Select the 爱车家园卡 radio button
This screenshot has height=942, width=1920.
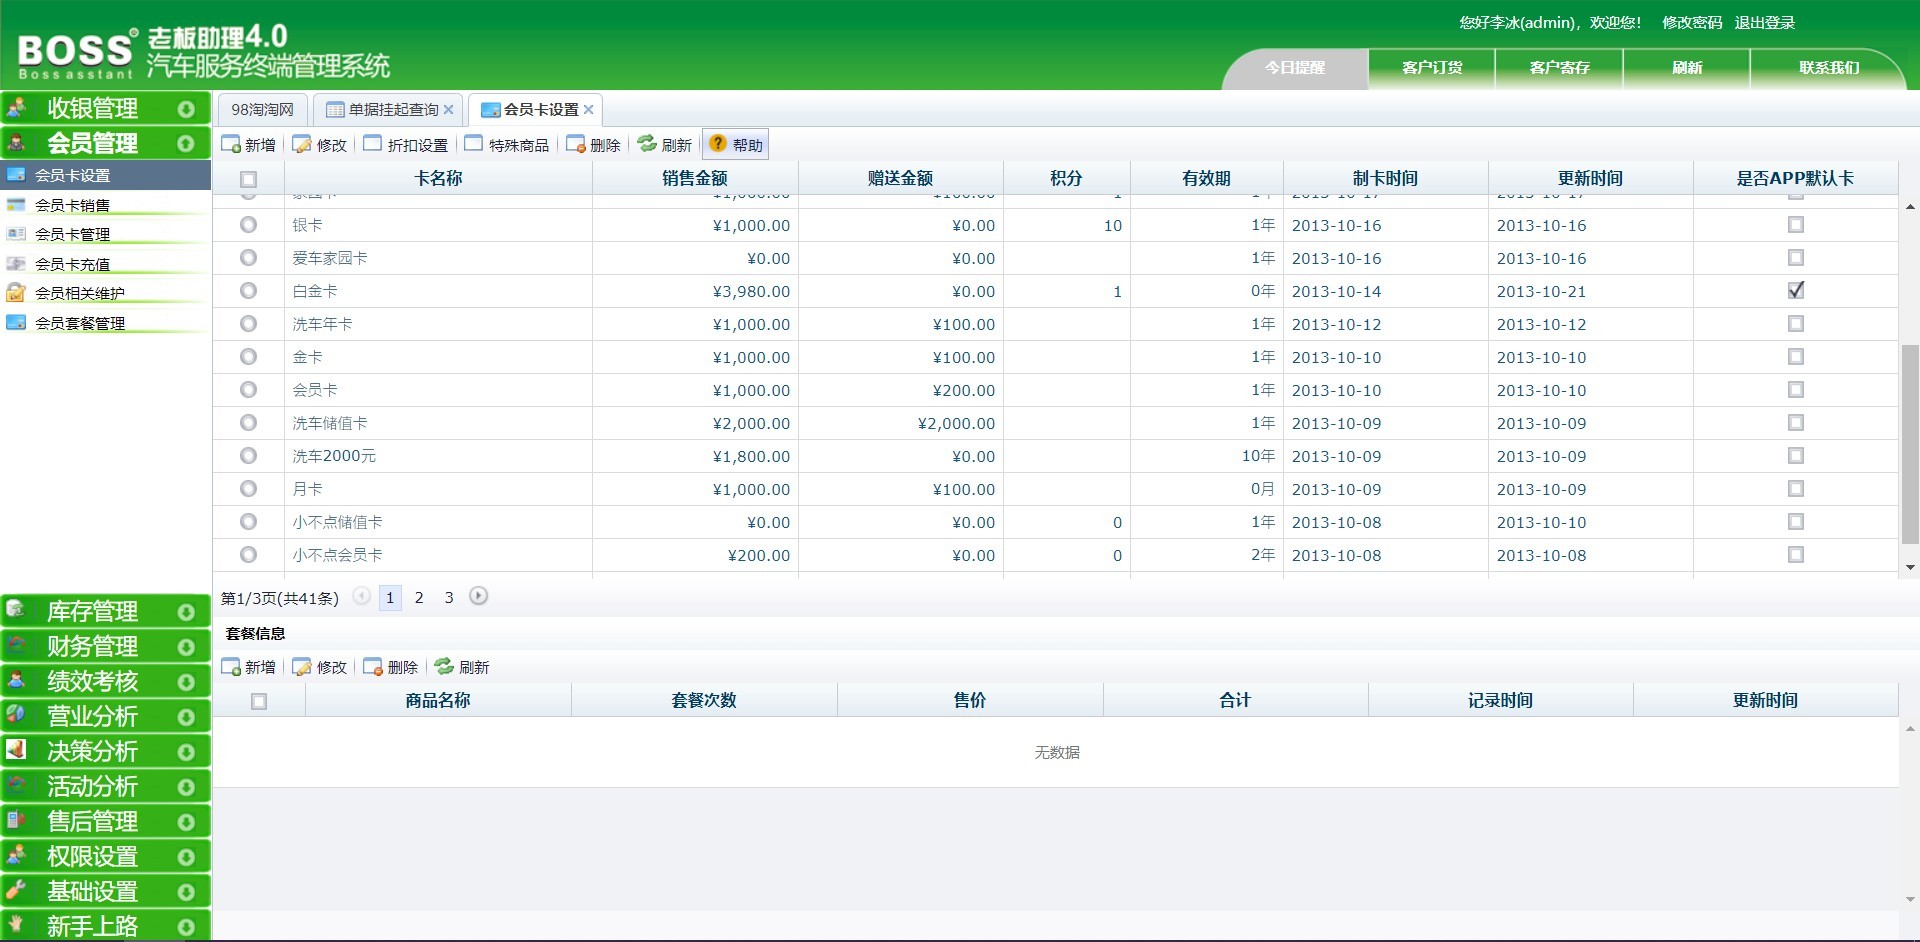249,258
